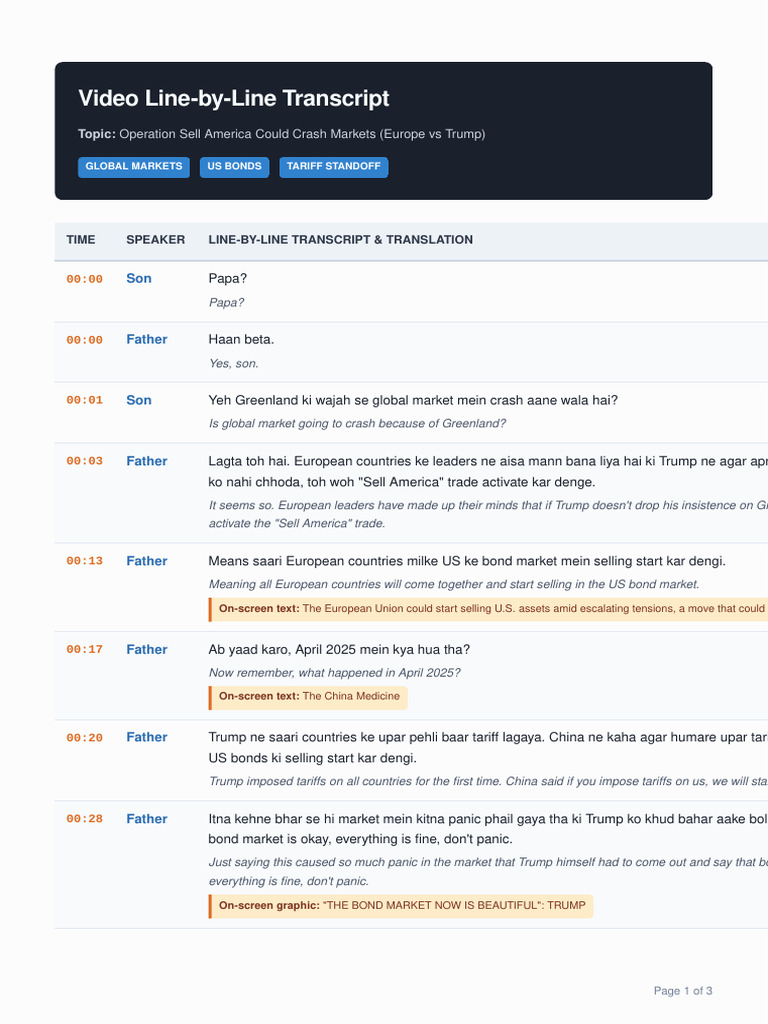Click the Son label beside 'Papa?'
Screen dimensions: 768x1024
pos(139,278)
